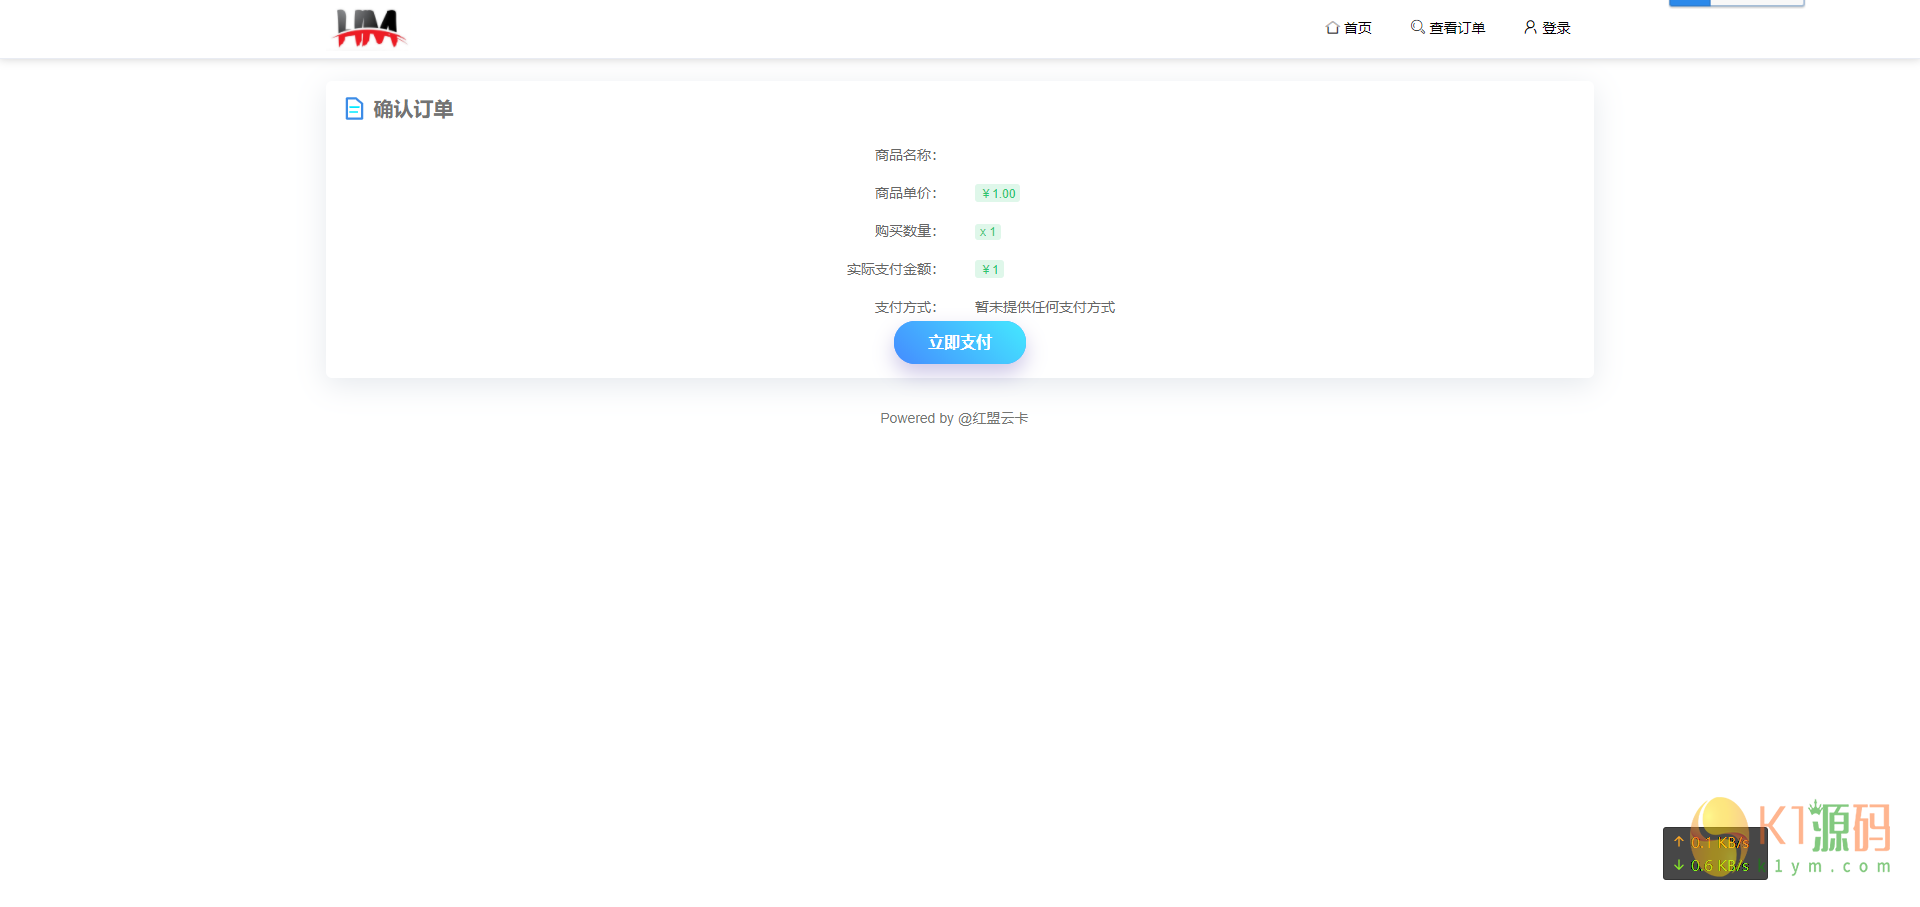Click the 购买数量 label
The height and width of the screenshot is (907, 1920).
click(906, 231)
